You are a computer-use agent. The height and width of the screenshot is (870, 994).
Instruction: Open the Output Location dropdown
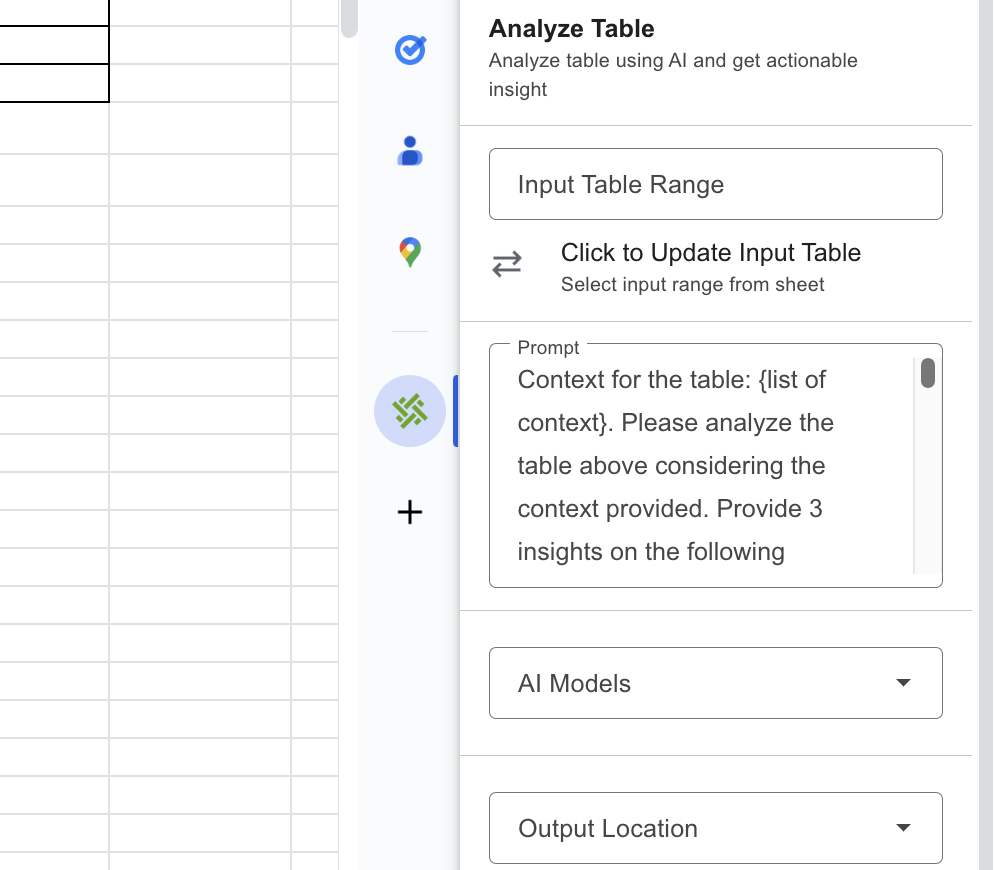[700, 828]
